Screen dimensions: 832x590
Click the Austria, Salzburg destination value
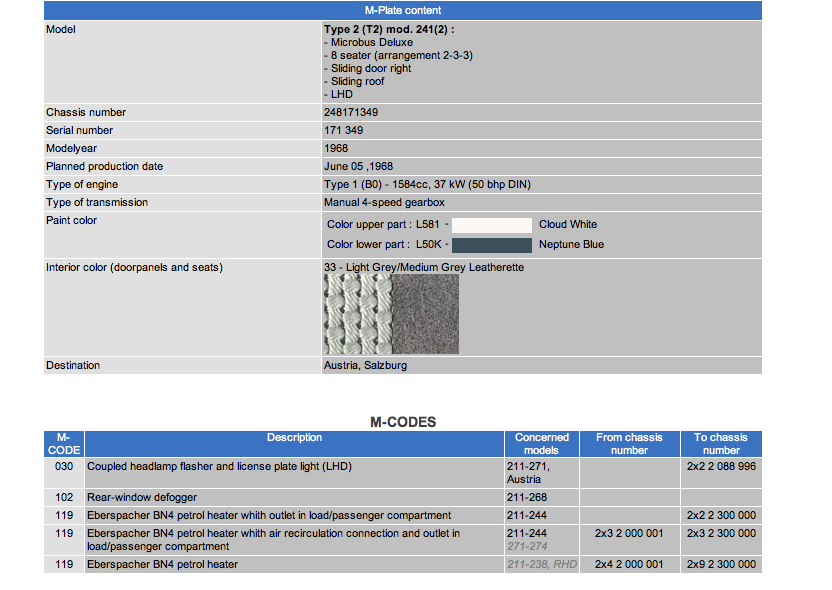coord(365,366)
